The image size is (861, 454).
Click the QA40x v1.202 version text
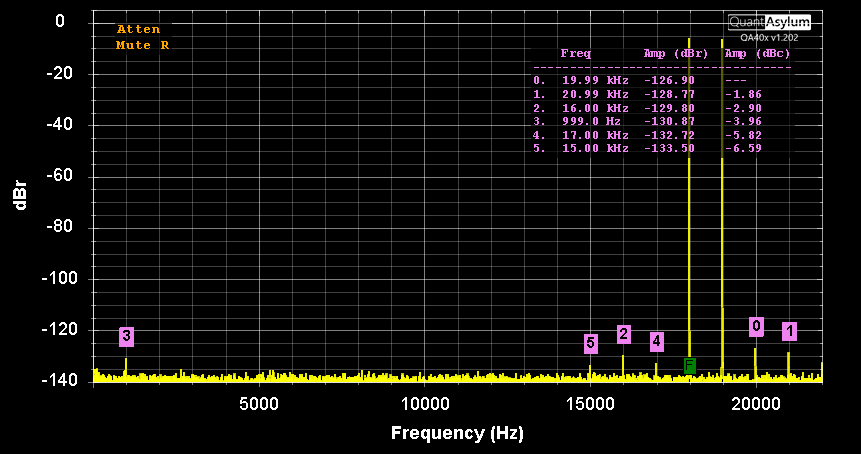click(x=769, y=38)
